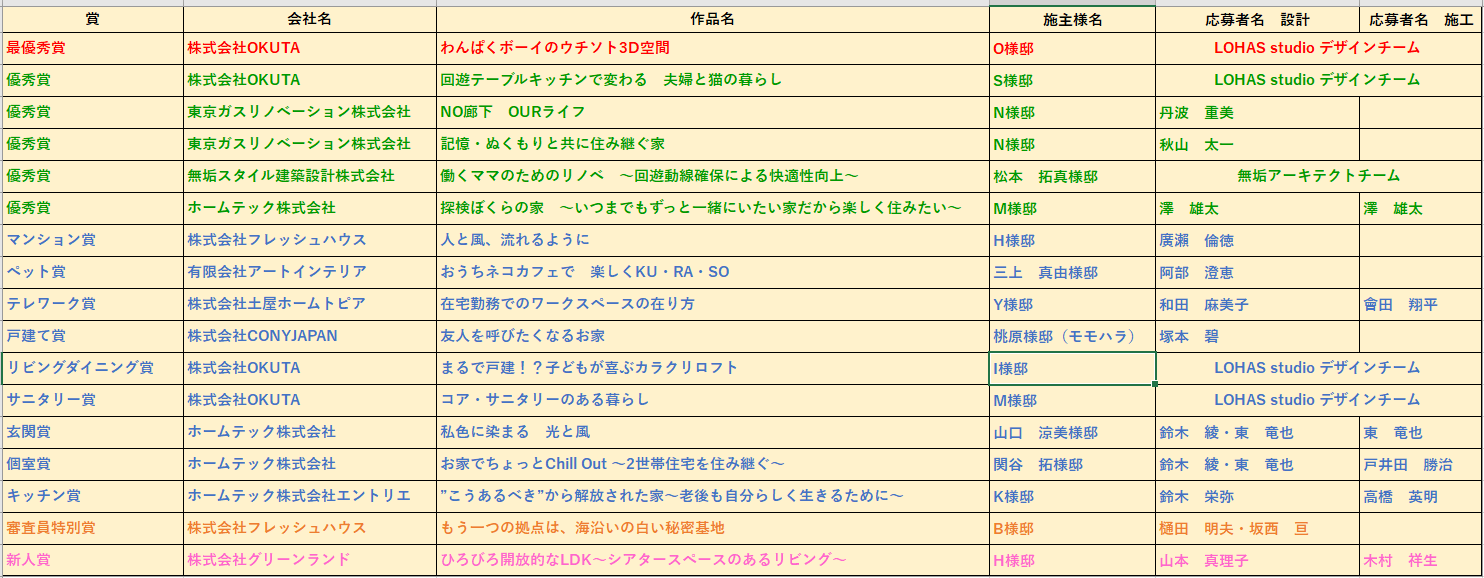Click the B様邸 cell
The width and height of the screenshot is (1484, 578).
1072,528
